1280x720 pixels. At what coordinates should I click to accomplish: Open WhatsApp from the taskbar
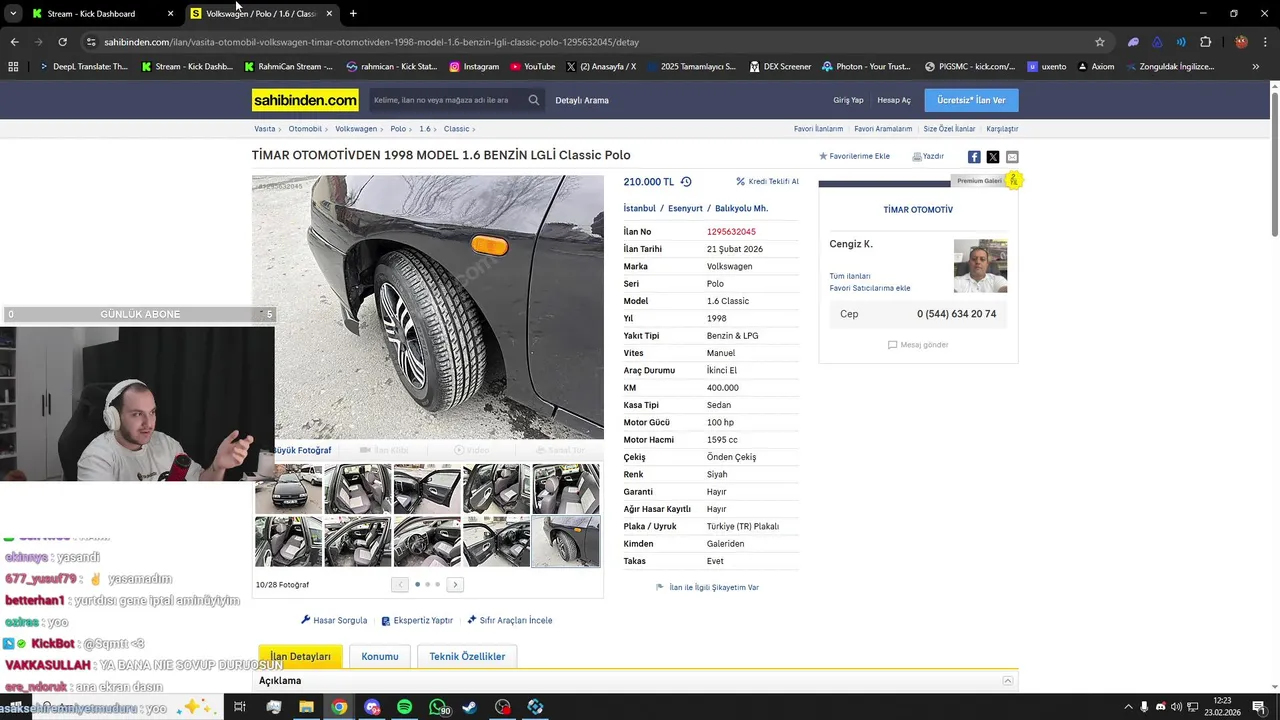click(438, 707)
